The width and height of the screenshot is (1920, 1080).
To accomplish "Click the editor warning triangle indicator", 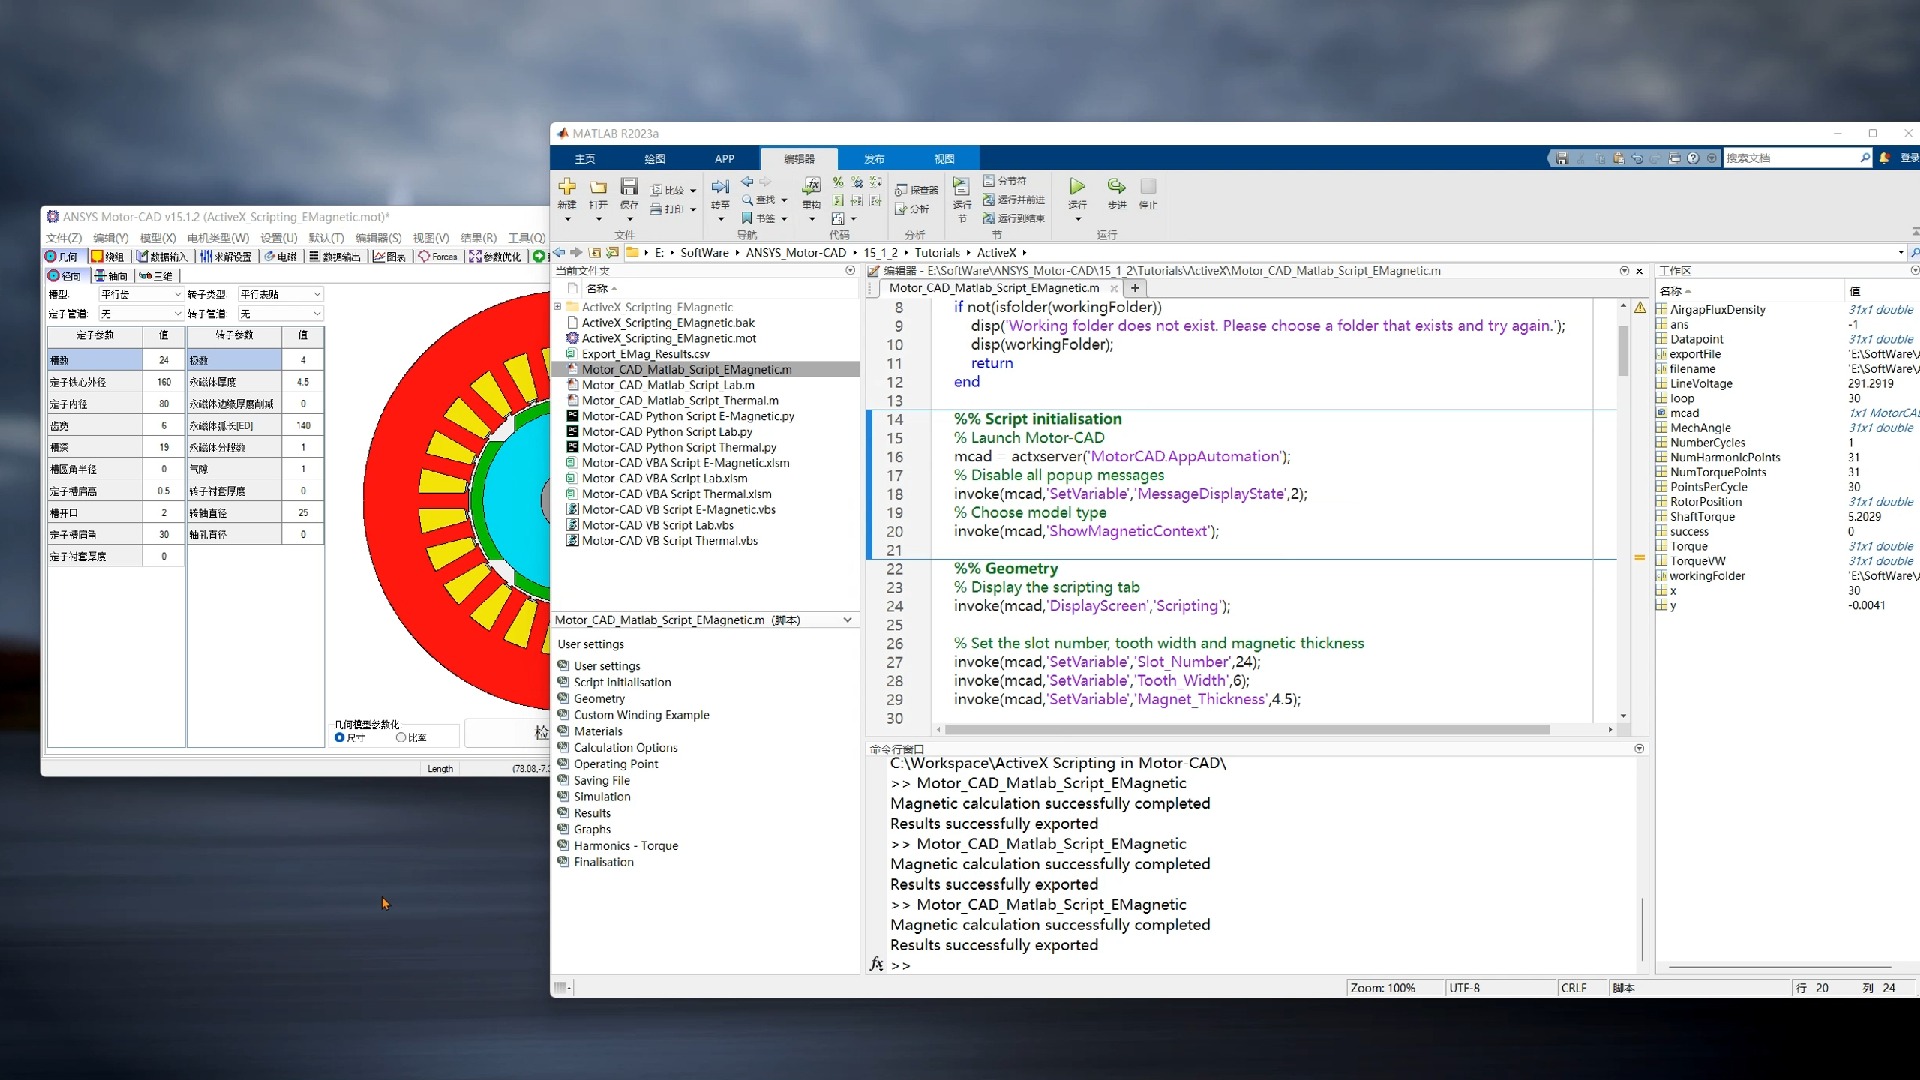I will (1640, 308).
